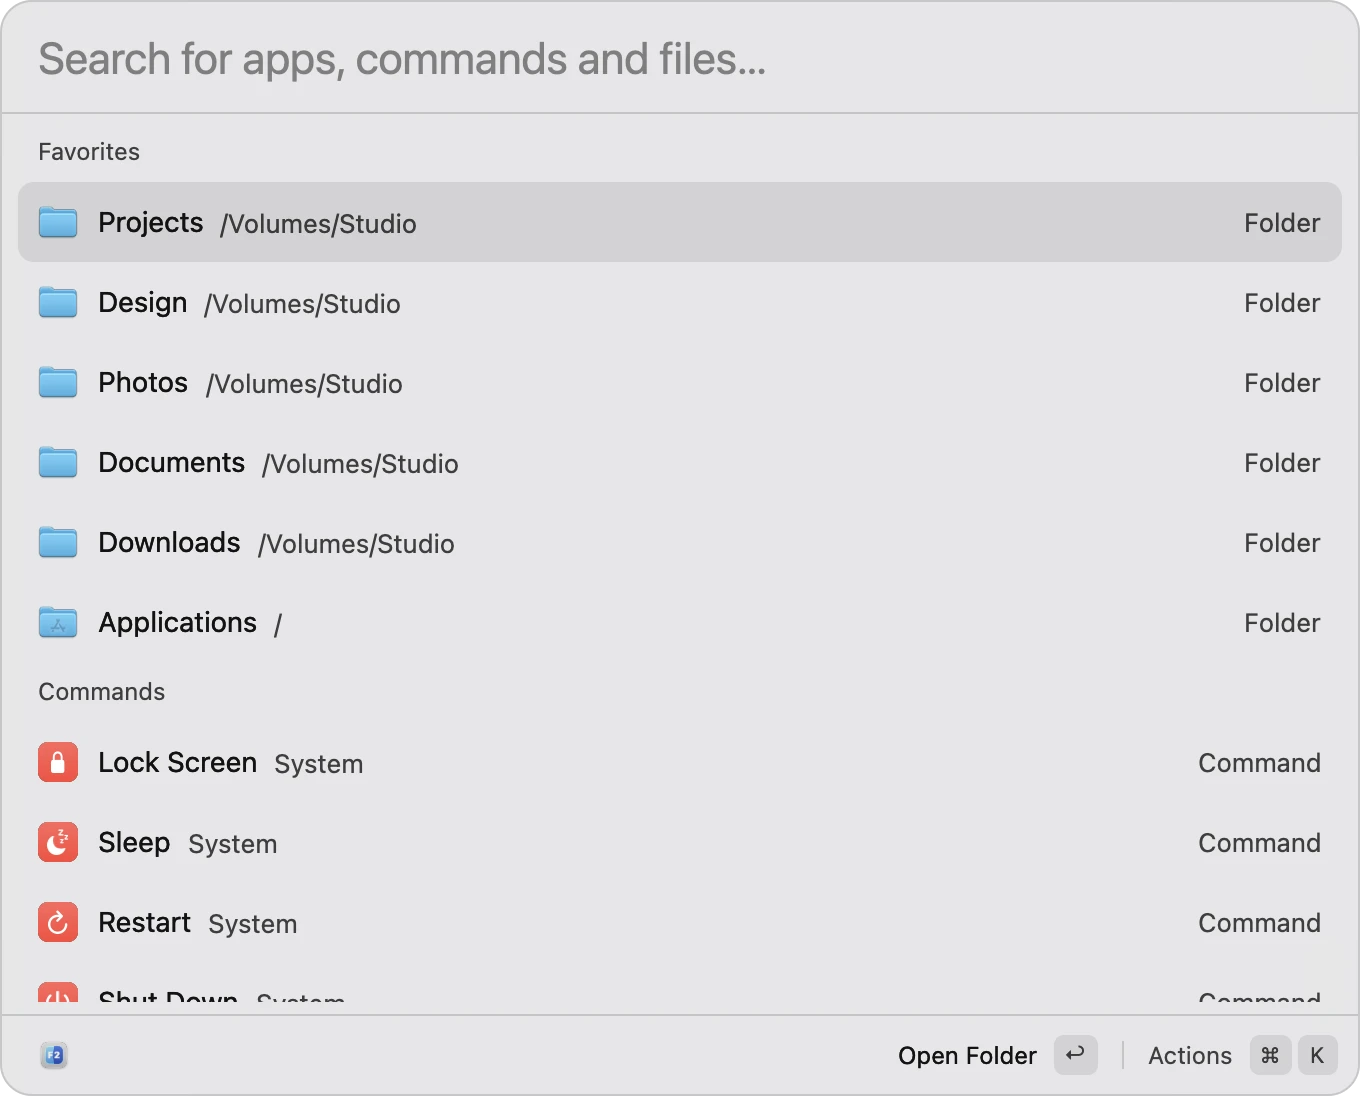1360x1096 pixels.
Task: Select the Projects favorite row
Action: (x=680, y=222)
